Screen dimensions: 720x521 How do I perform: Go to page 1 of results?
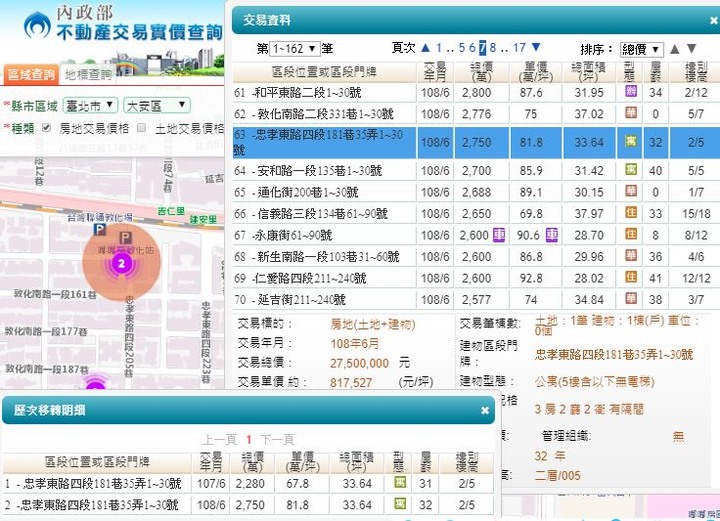[x=439, y=47]
